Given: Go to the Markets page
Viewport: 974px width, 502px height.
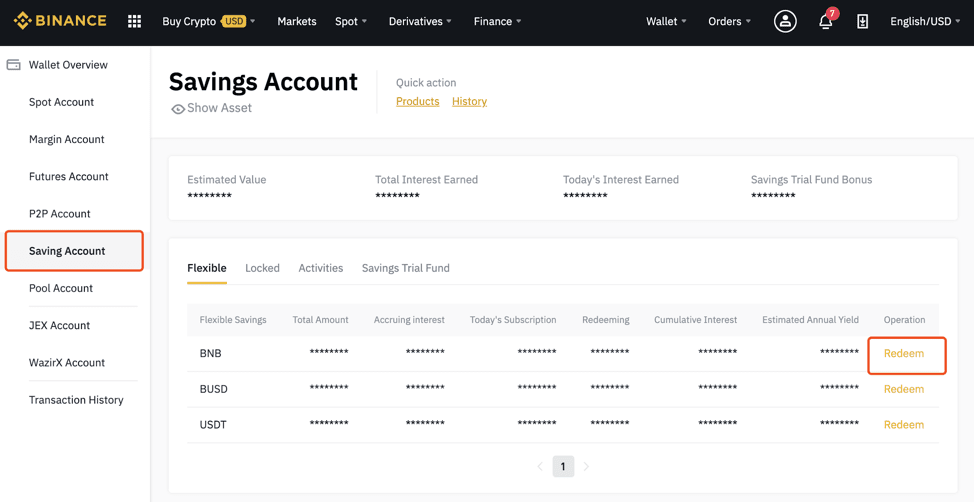Looking at the screenshot, I should 297,21.
